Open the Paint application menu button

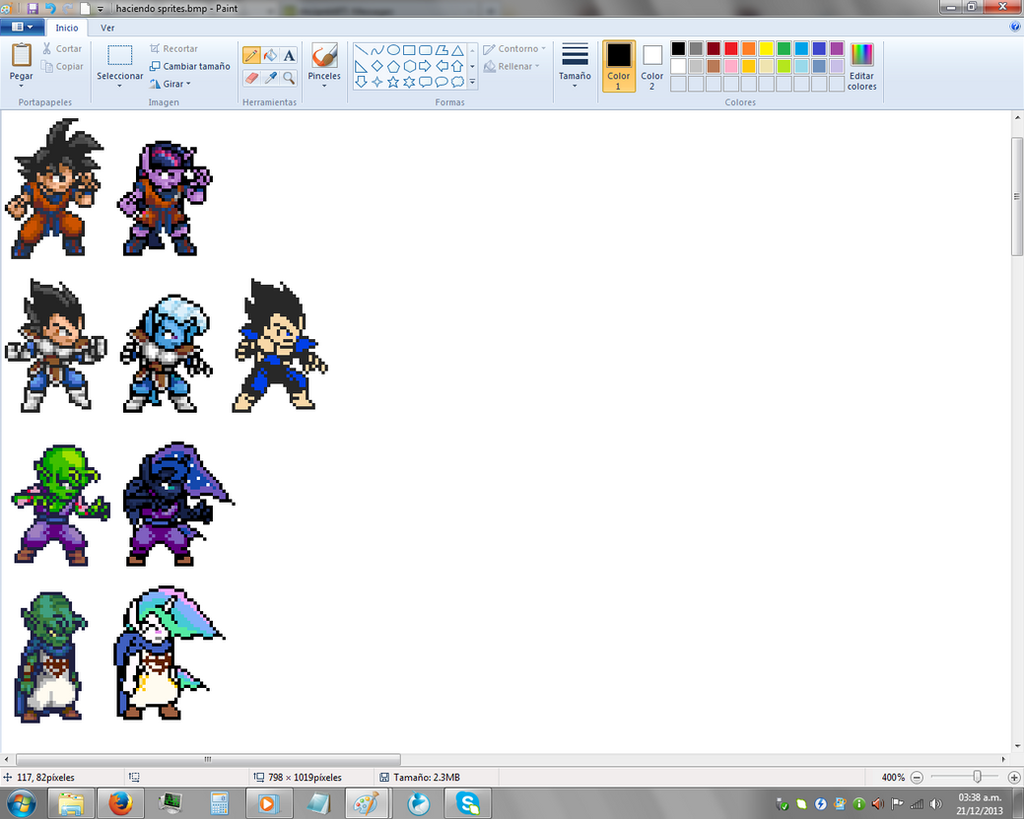[x=22, y=27]
